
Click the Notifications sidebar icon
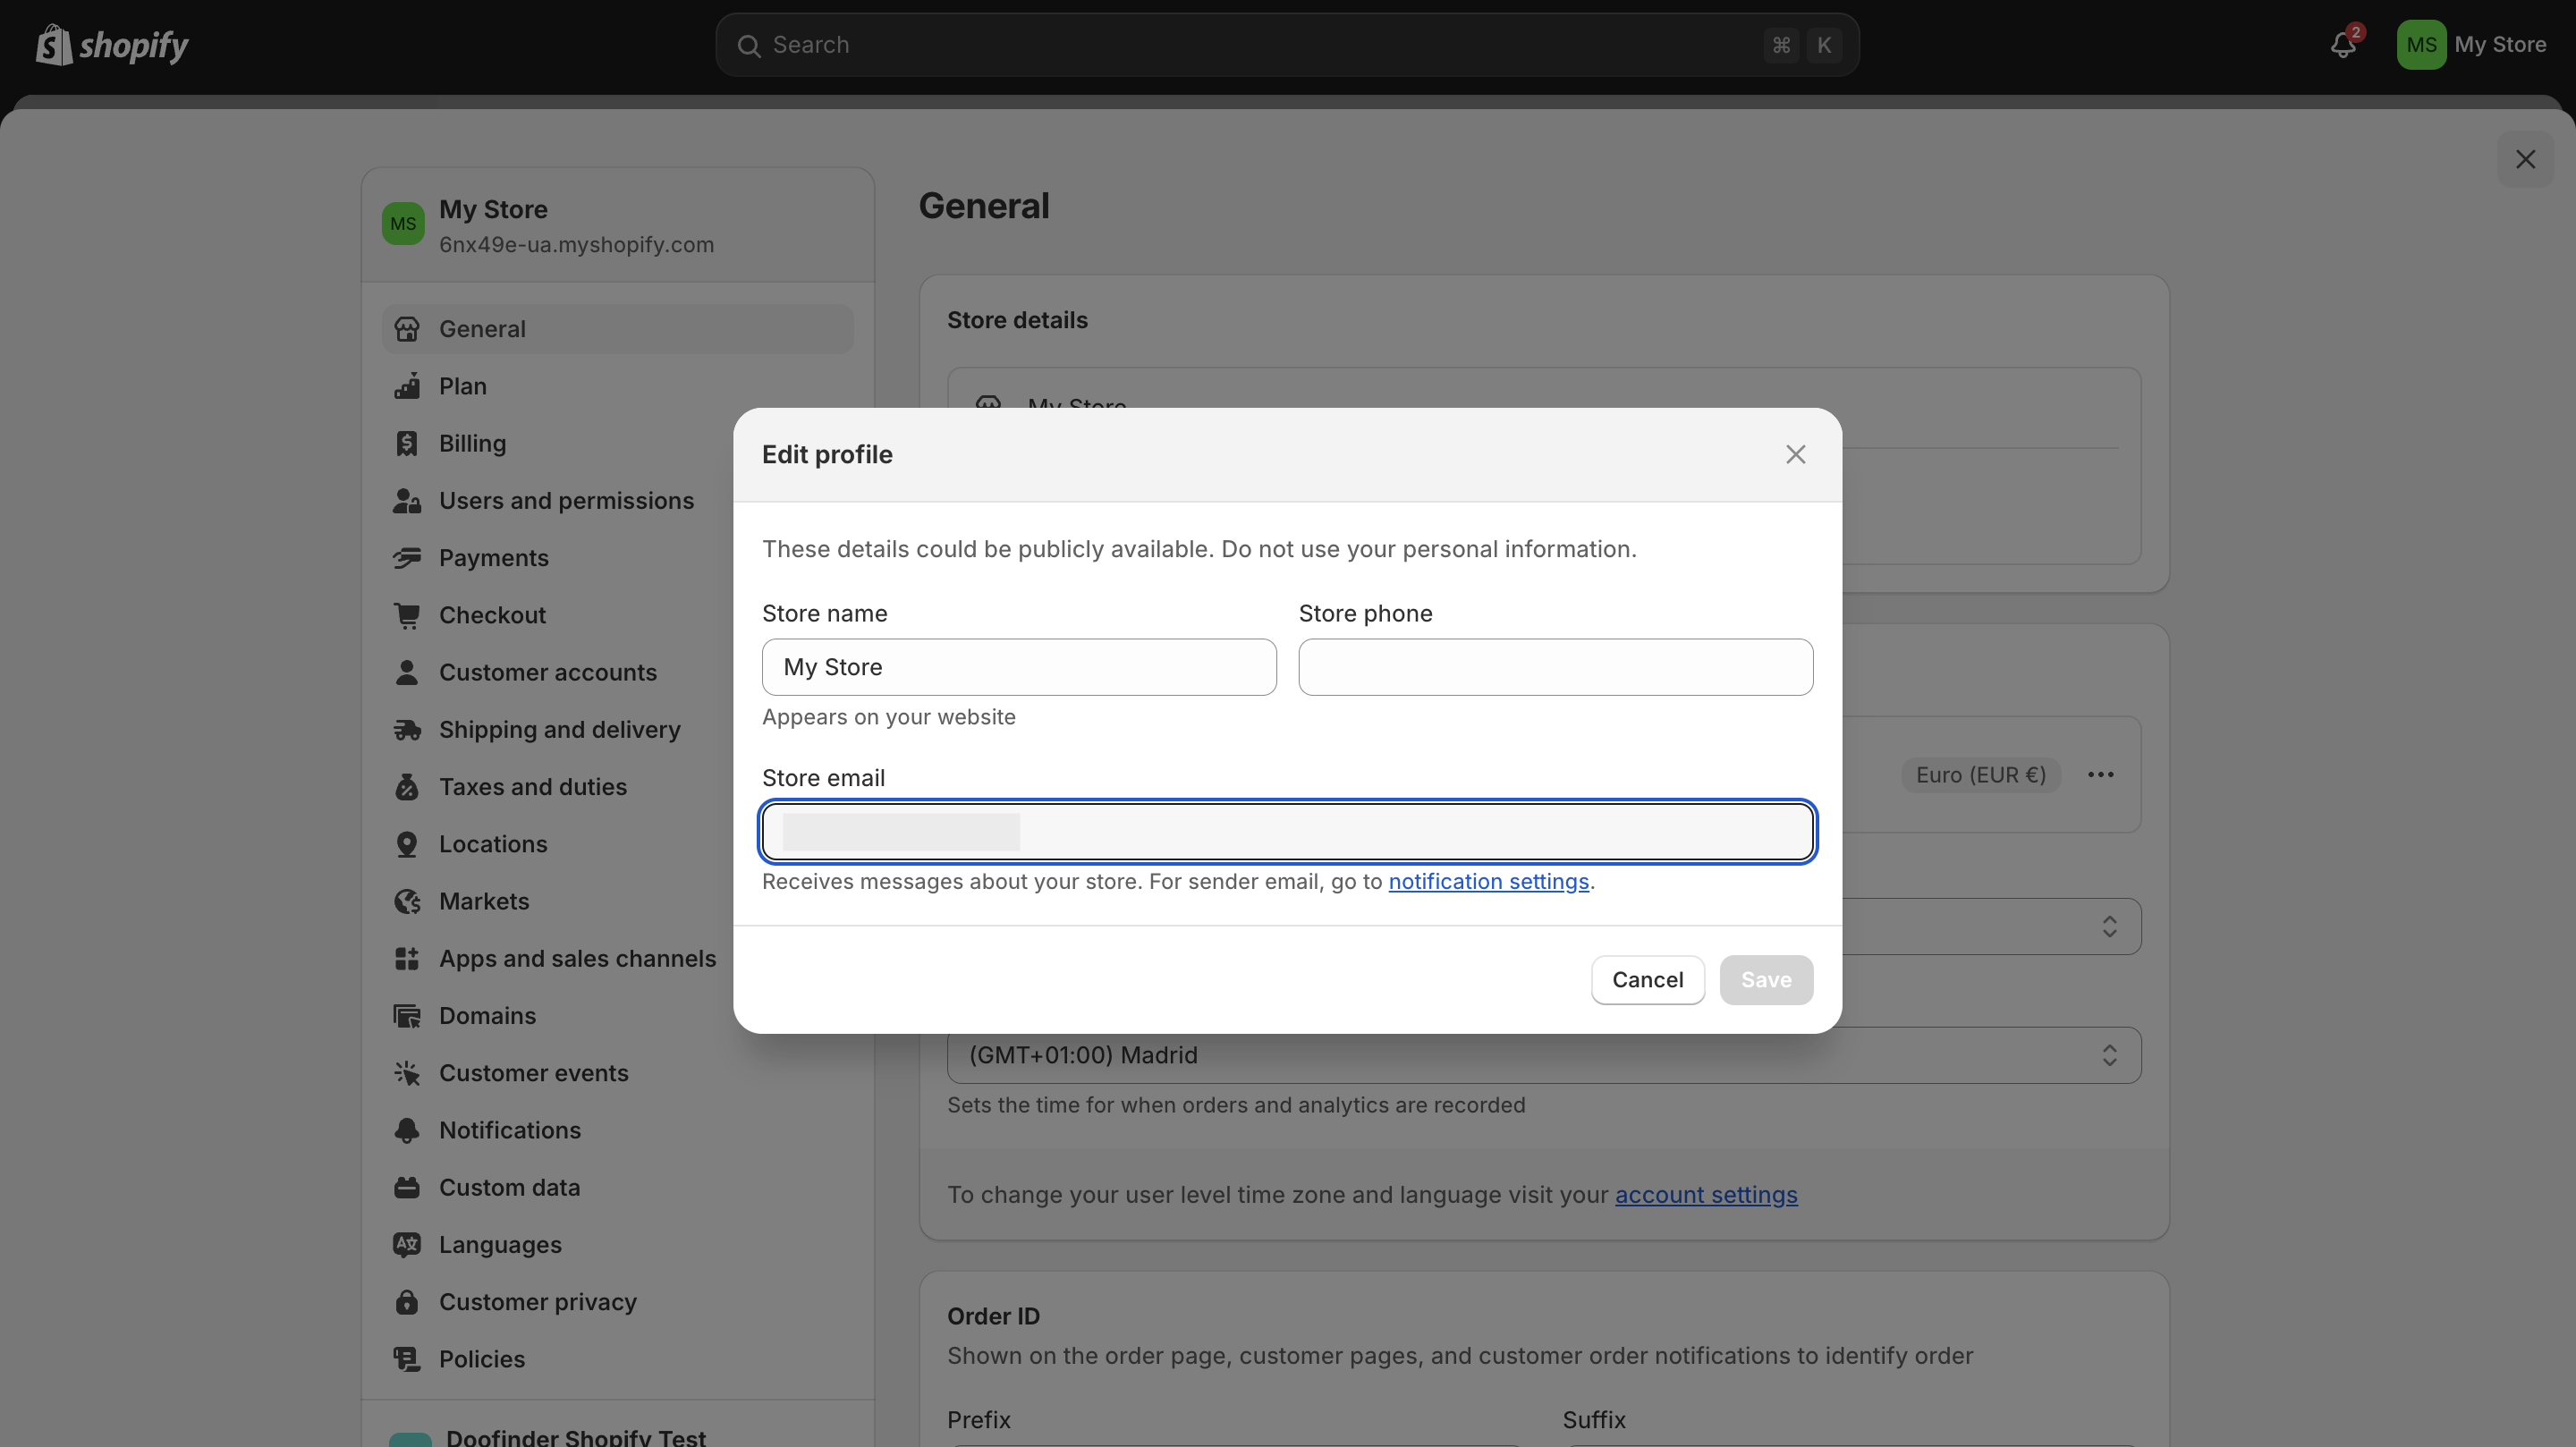(x=409, y=1130)
